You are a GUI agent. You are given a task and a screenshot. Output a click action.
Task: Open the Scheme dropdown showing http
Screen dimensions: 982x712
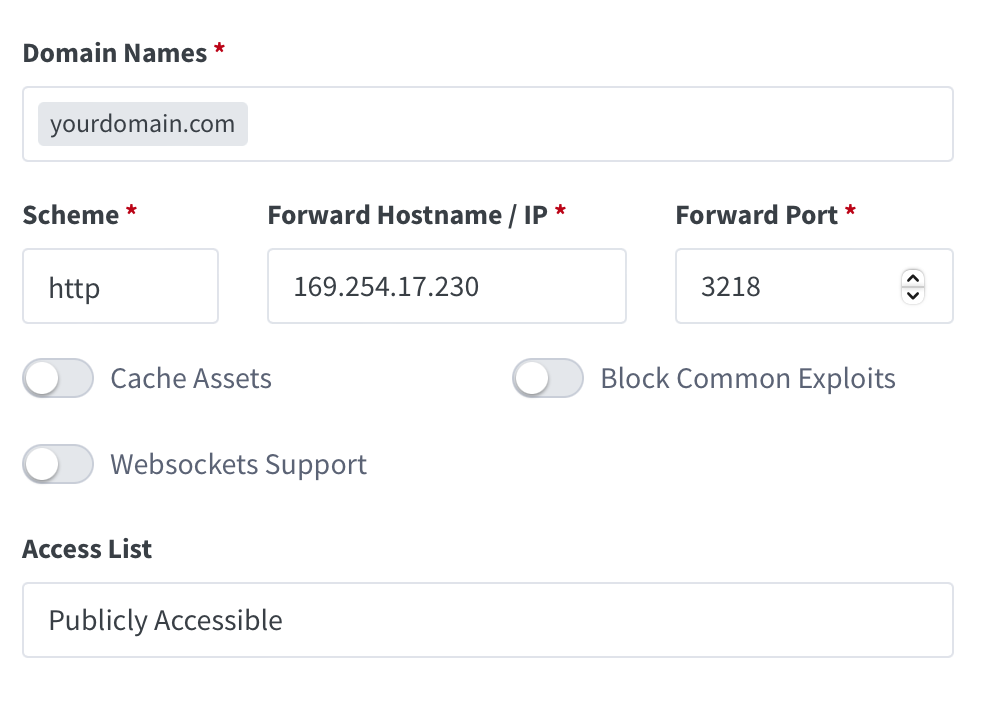coord(120,287)
